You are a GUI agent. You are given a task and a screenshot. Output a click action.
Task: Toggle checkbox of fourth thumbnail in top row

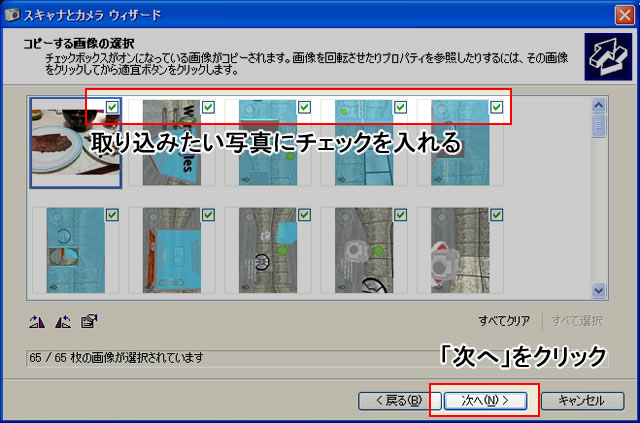point(400,107)
